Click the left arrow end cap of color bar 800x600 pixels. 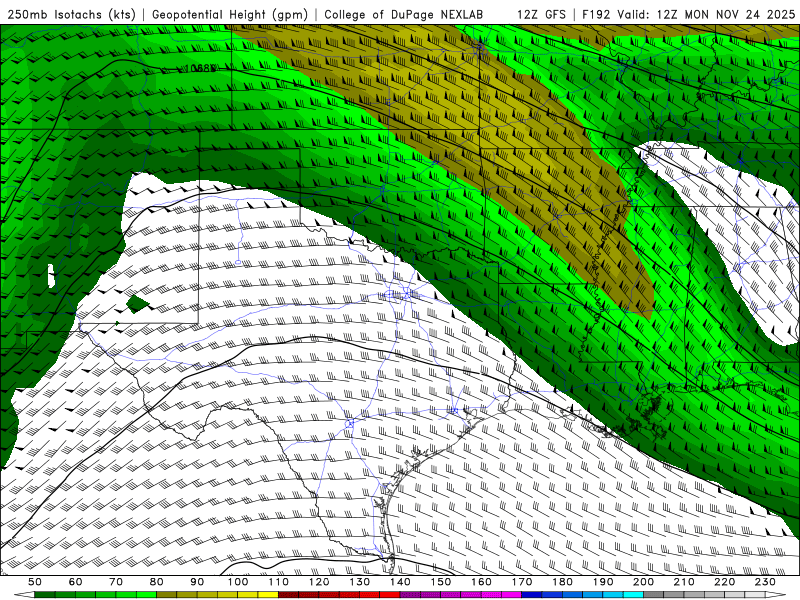tap(24, 594)
